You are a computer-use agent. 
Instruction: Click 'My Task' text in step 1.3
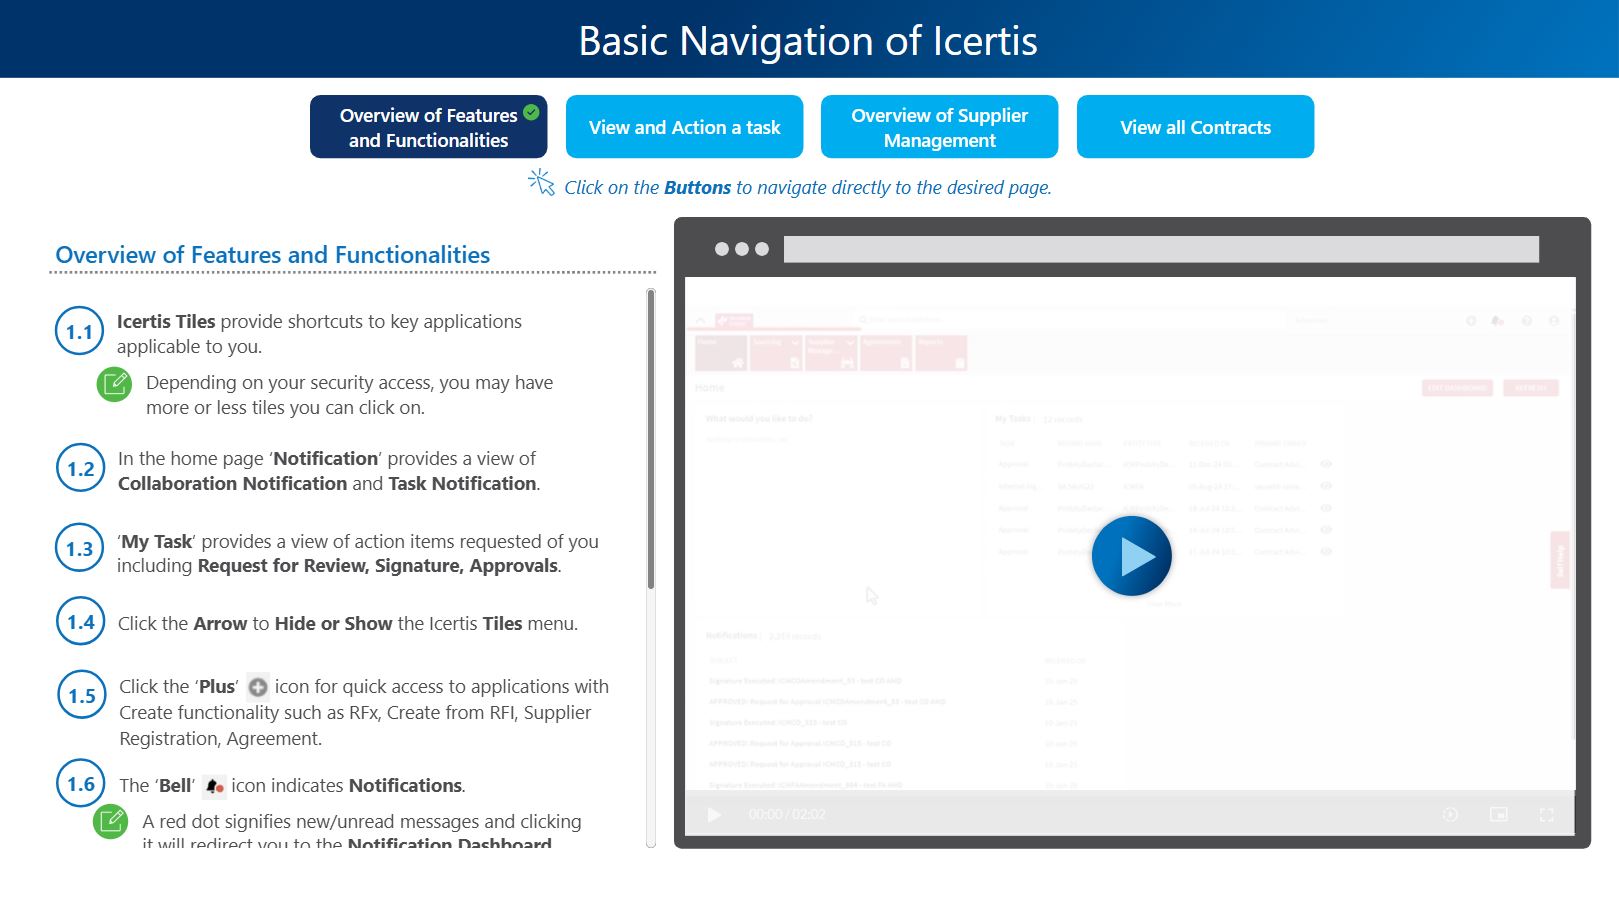point(157,542)
